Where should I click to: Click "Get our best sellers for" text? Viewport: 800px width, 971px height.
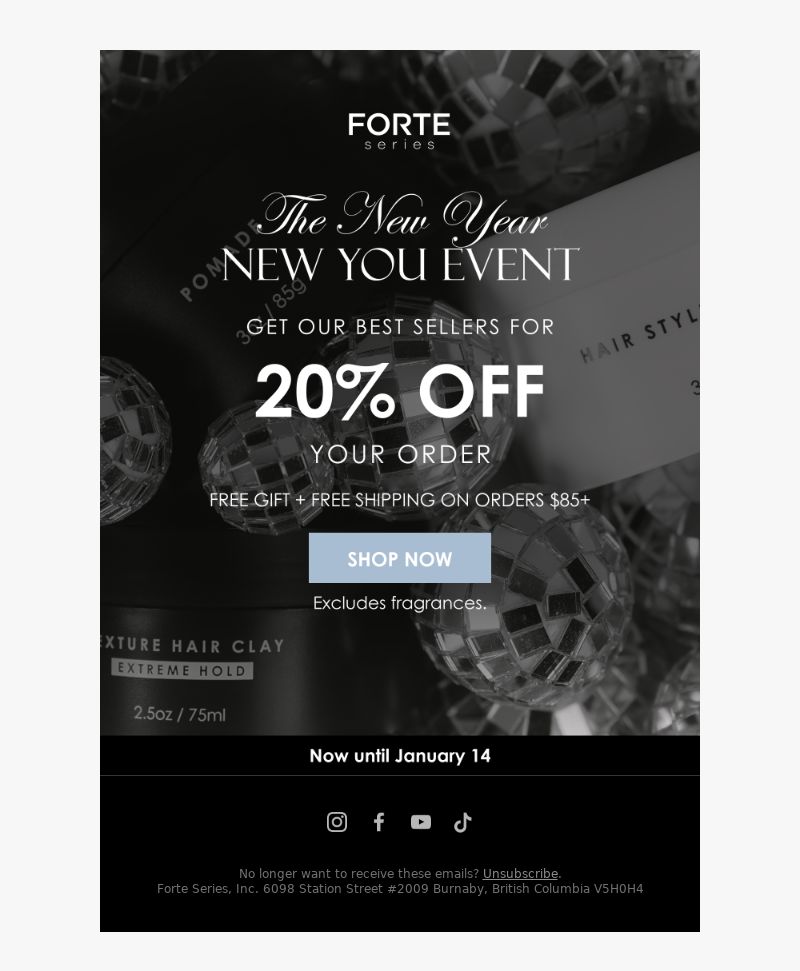400,327
